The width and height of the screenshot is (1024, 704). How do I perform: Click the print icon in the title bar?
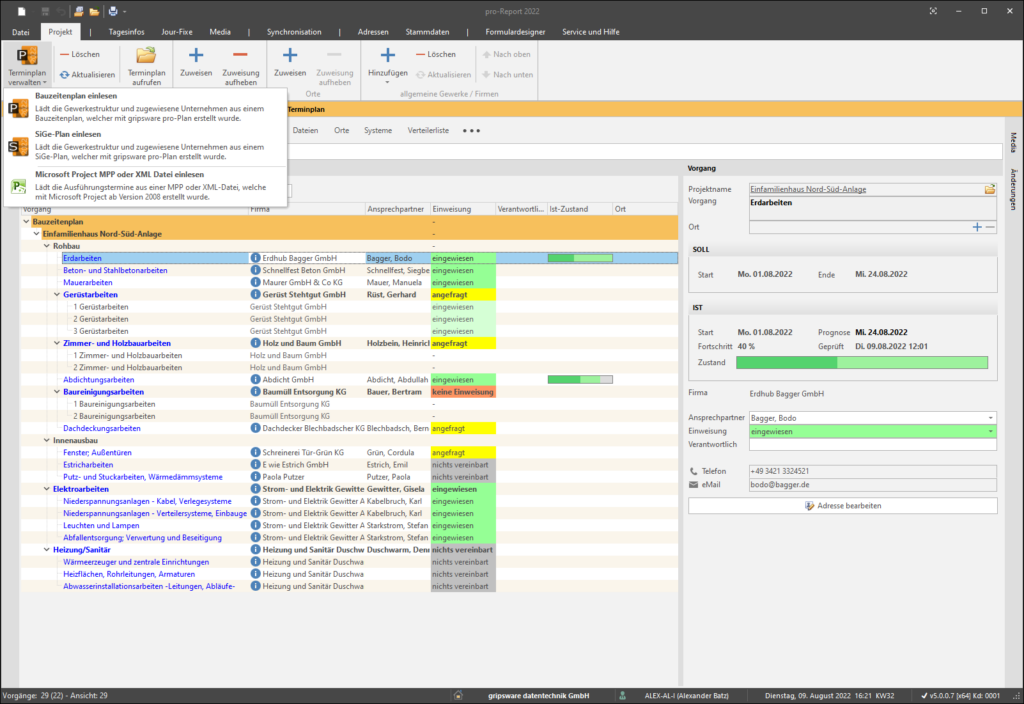tap(113, 11)
